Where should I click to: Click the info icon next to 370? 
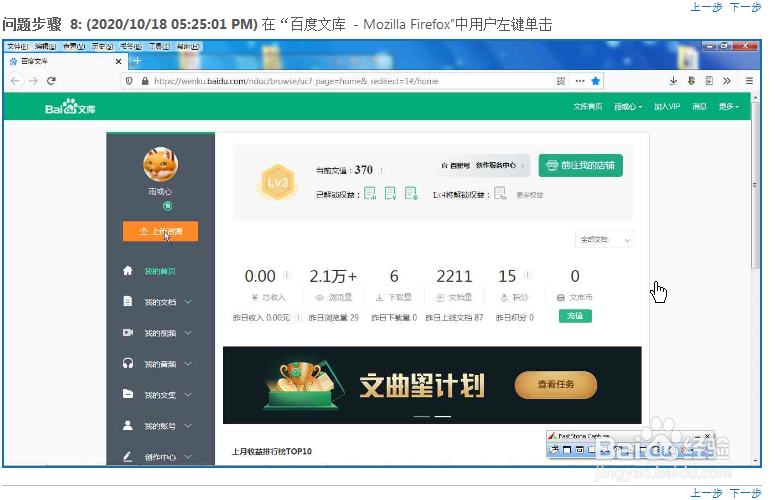click(381, 170)
